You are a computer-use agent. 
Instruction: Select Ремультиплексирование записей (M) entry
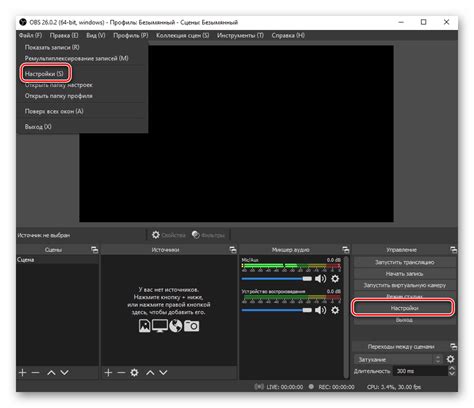[x=76, y=58]
